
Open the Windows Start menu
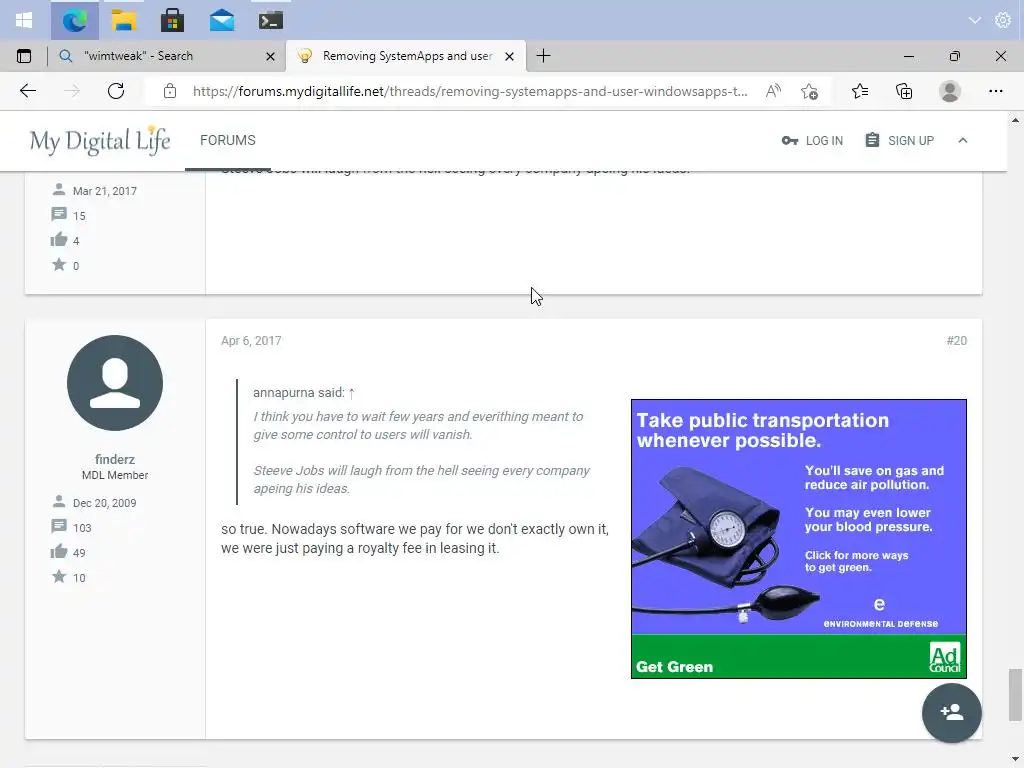click(x=24, y=20)
